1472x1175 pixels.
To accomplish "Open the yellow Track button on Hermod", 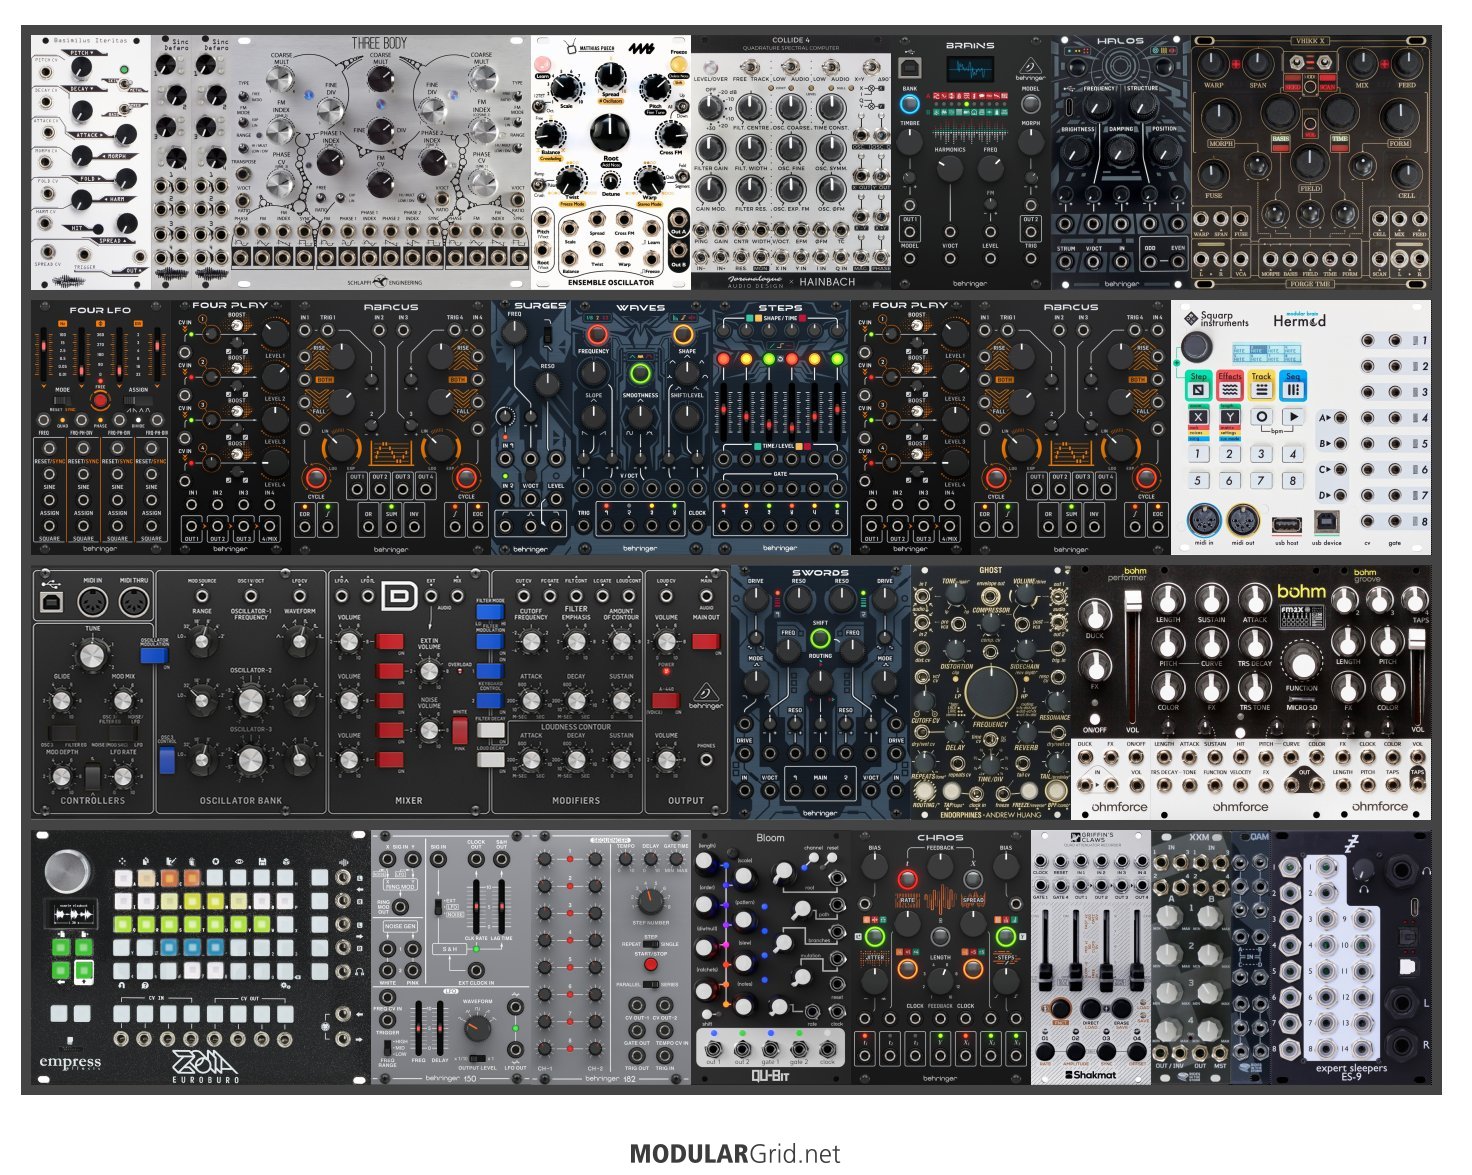I will 1262,386.
